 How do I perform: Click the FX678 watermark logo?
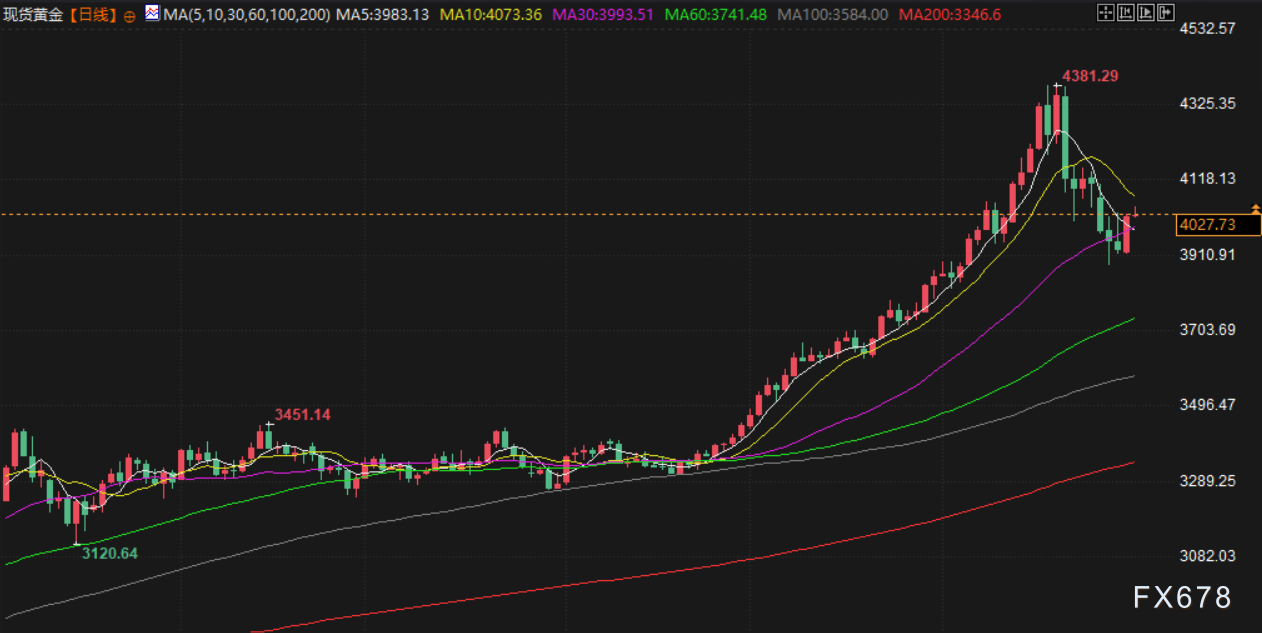(1182, 598)
